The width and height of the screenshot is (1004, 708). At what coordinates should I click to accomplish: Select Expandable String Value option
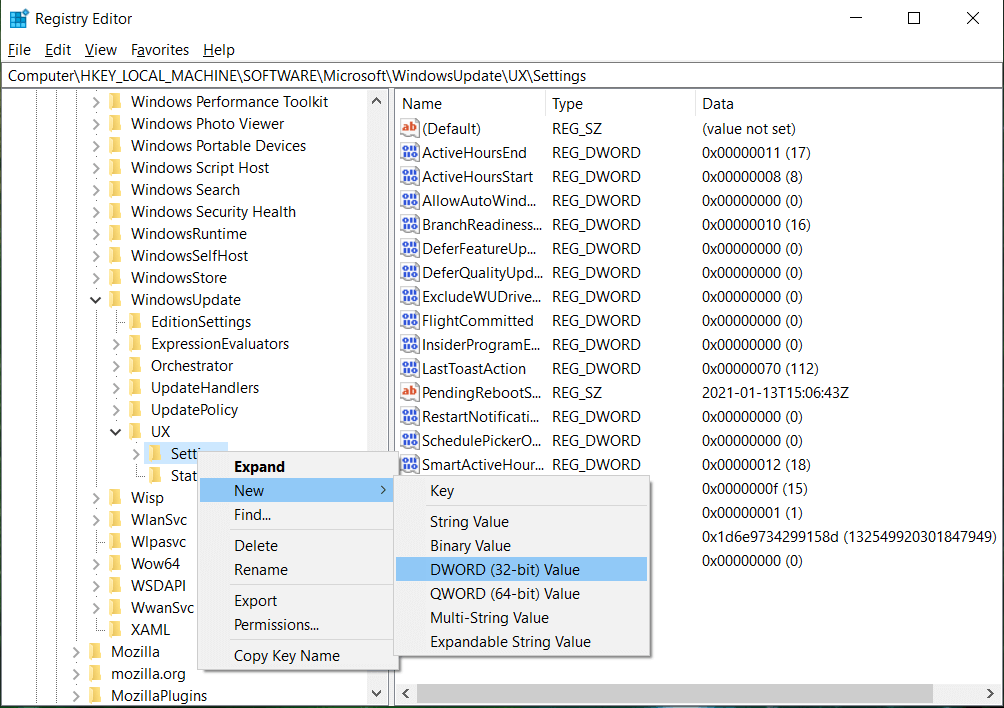coord(521,641)
